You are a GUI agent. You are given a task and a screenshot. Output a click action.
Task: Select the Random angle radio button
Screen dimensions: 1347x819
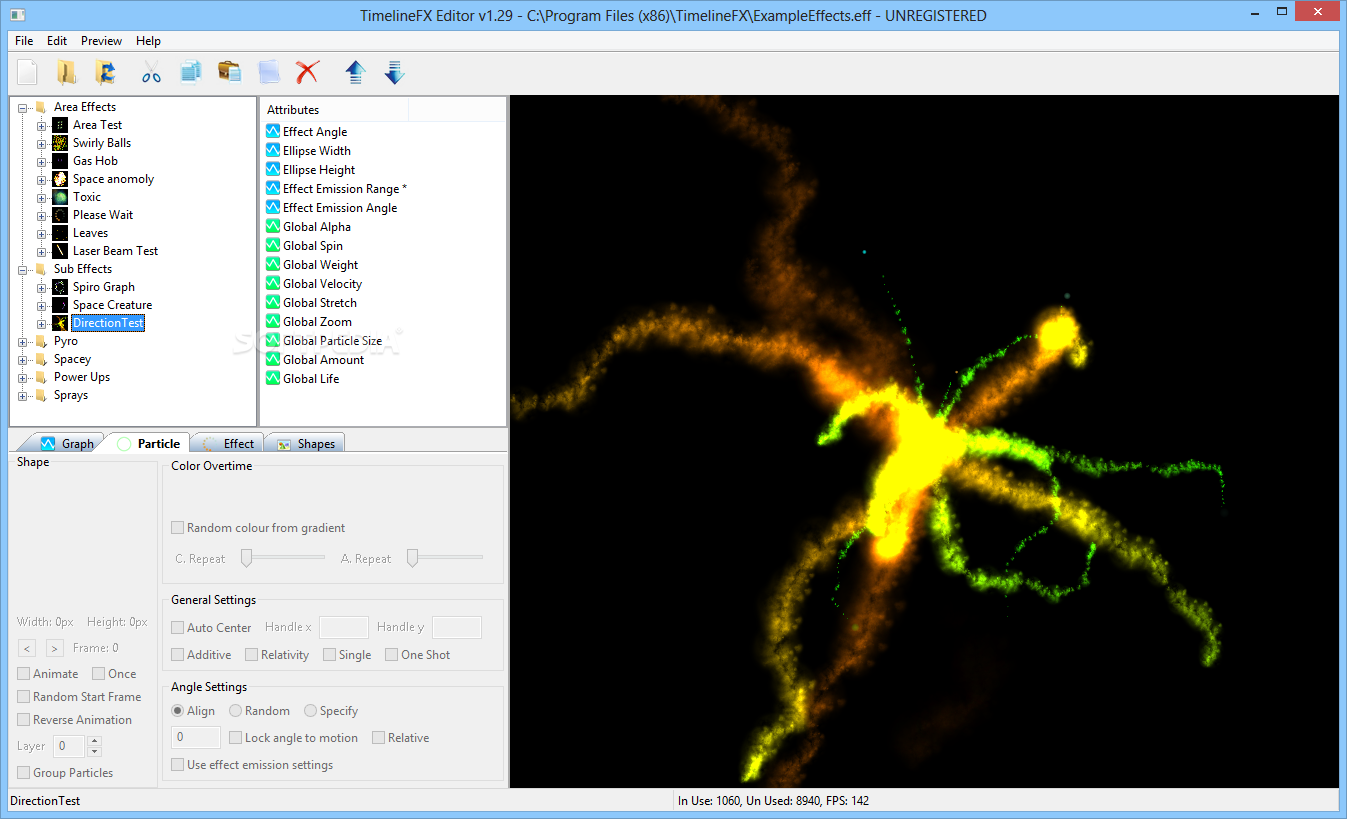[235, 711]
